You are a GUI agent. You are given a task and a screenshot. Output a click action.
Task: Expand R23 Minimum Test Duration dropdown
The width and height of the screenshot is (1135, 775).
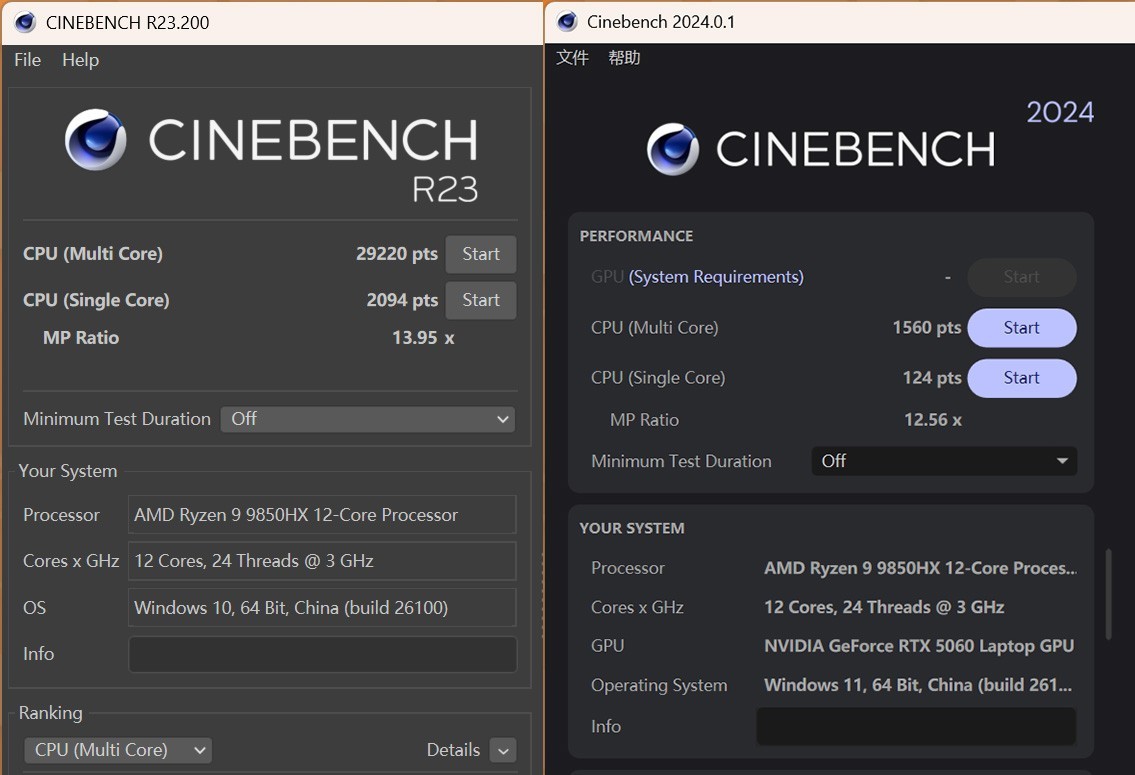tap(369, 419)
